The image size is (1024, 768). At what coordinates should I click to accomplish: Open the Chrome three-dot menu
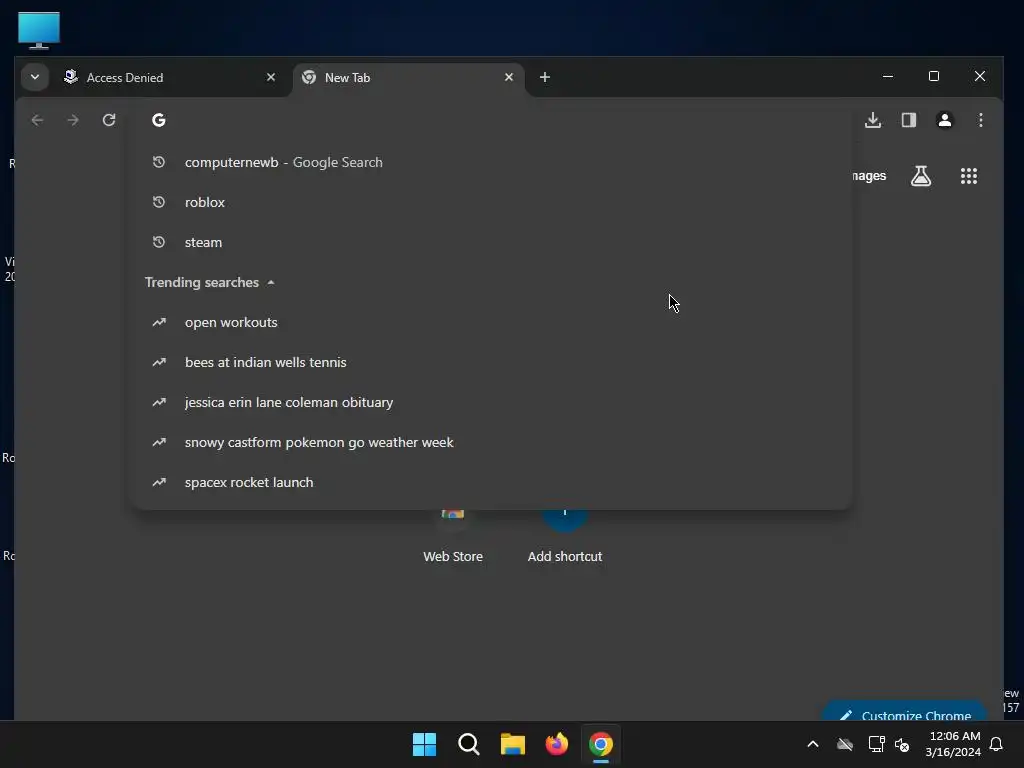(x=981, y=120)
